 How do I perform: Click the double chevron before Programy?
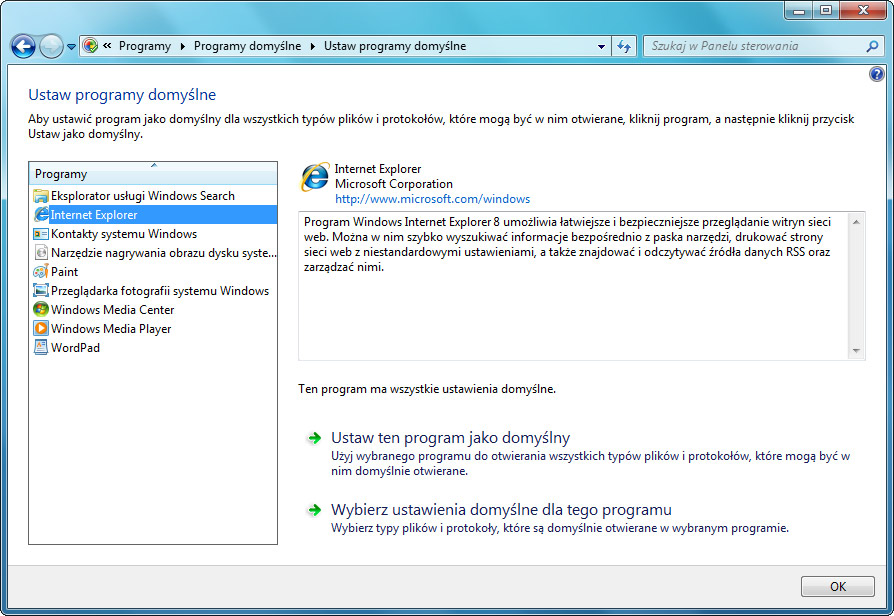coord(107,46)
